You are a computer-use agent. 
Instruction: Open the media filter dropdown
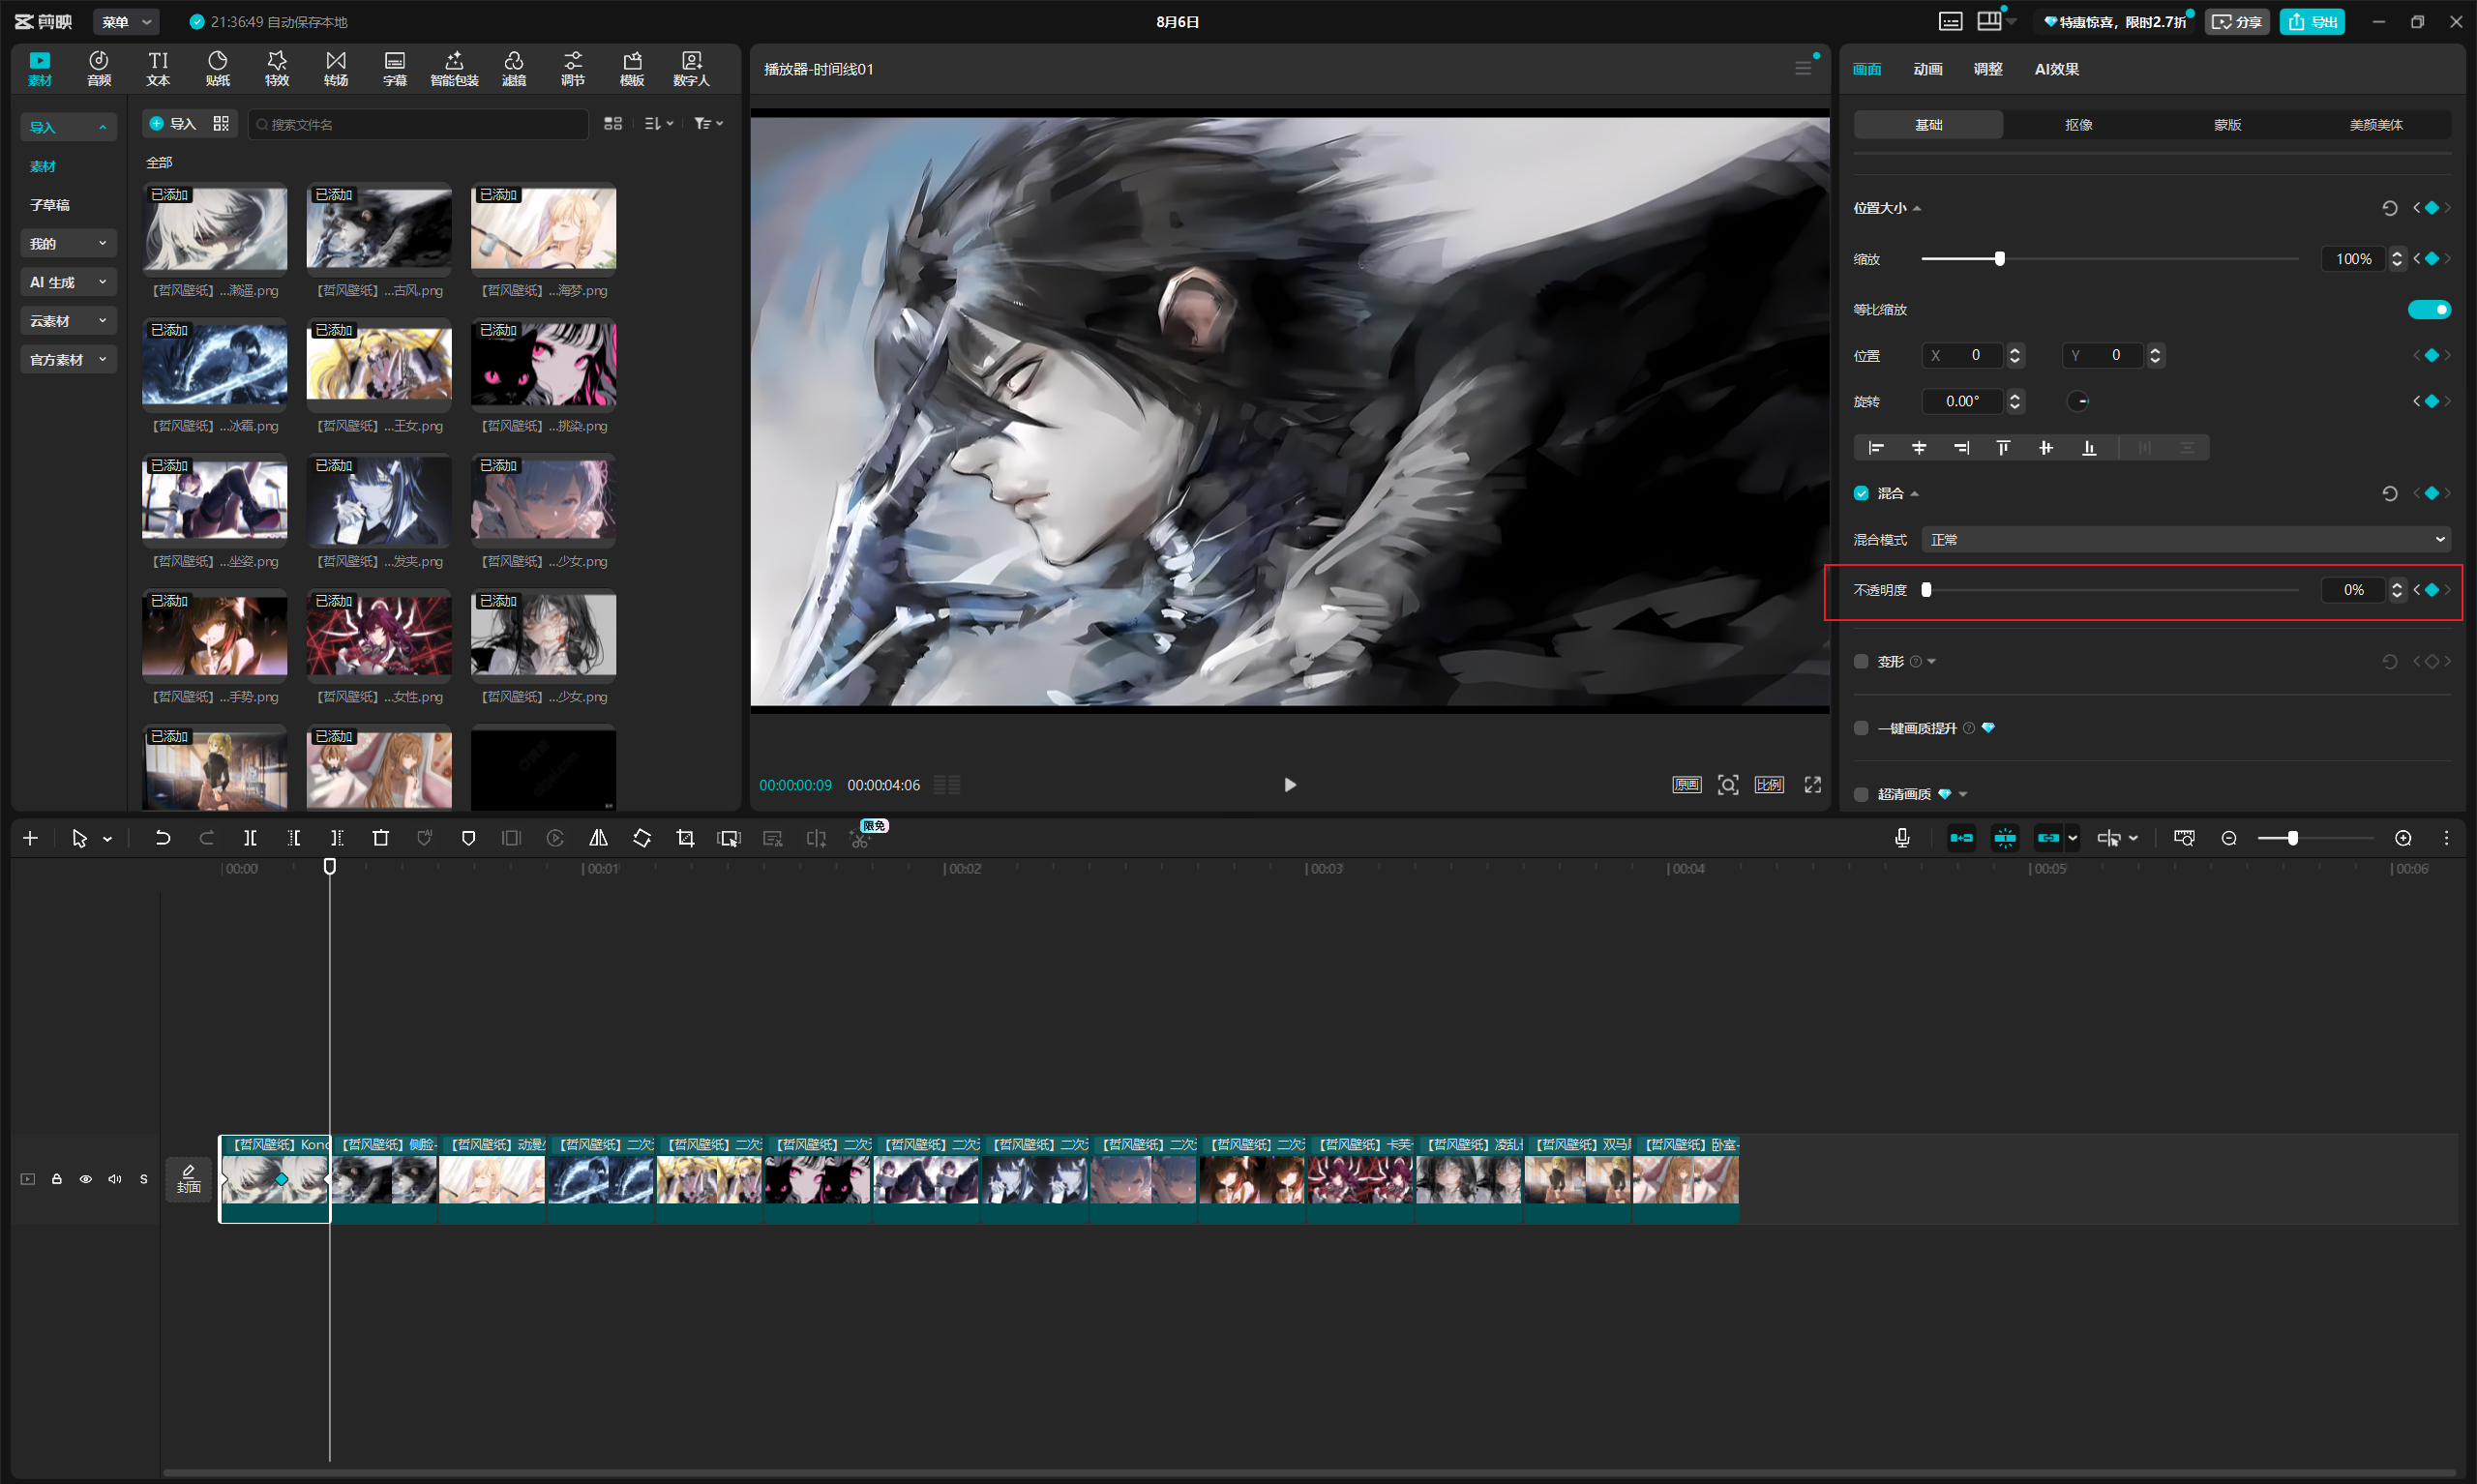coord(708,124)
